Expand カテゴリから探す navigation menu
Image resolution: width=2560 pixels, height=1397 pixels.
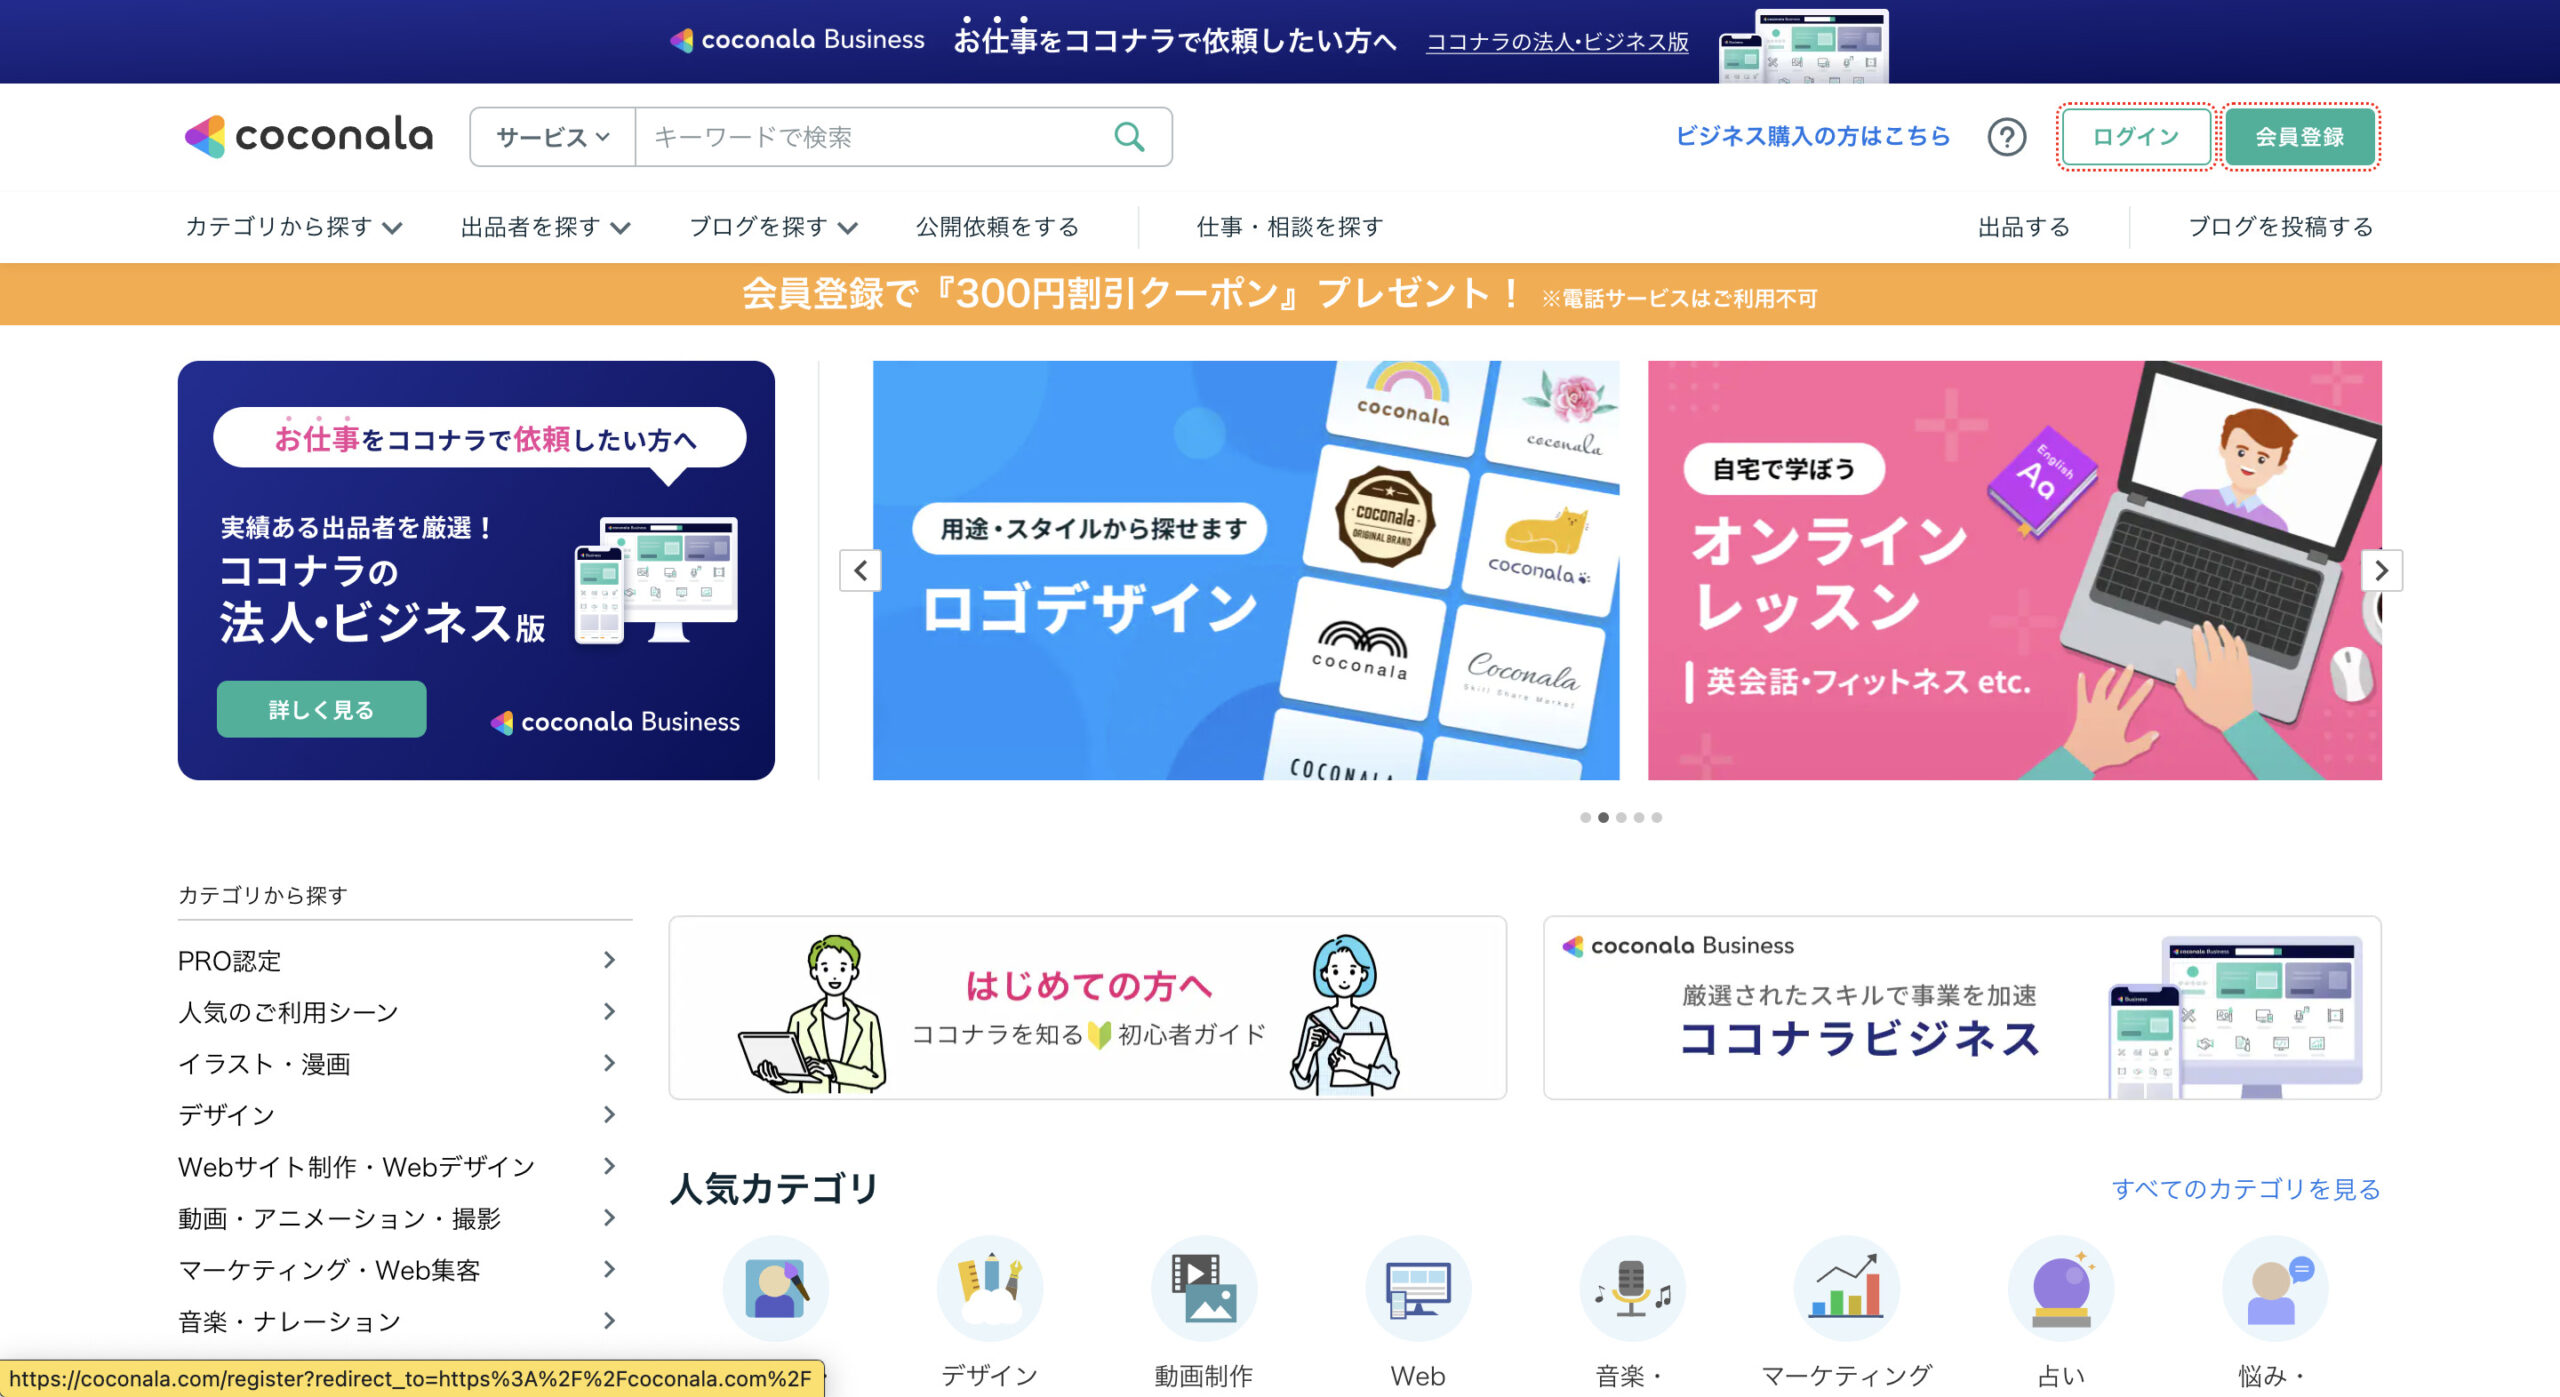(x=293, y=227)
